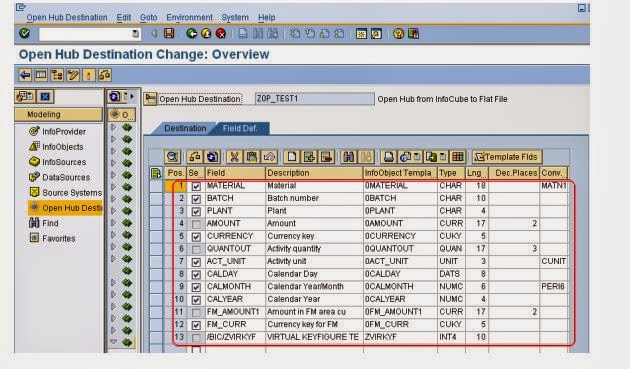
Task: Collapse the last tree node with down arrow
Action: pyautogui.click(x=113, y=342)
